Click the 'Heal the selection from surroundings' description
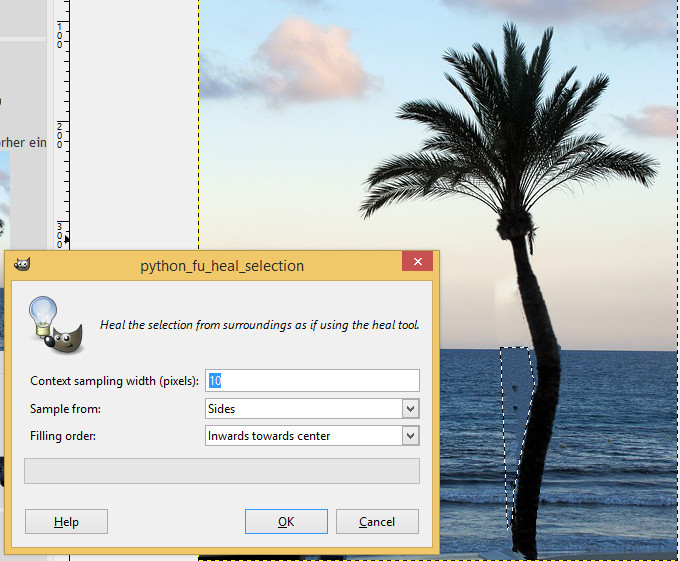 [259, 325]
